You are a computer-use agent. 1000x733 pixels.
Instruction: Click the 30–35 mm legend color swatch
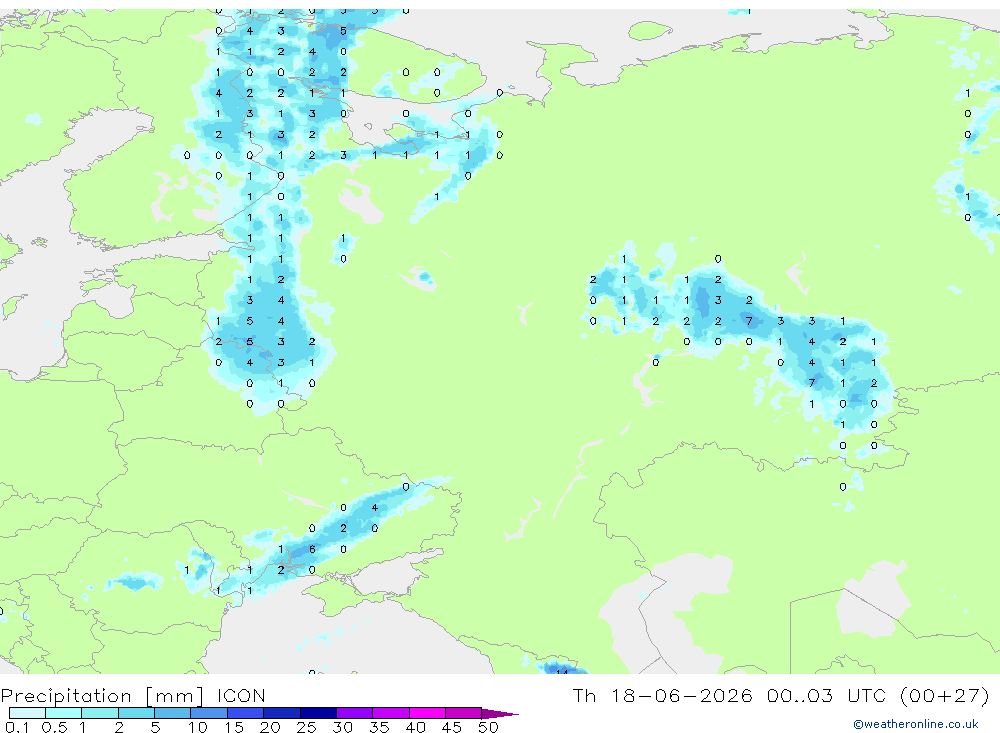coord(355,713)
